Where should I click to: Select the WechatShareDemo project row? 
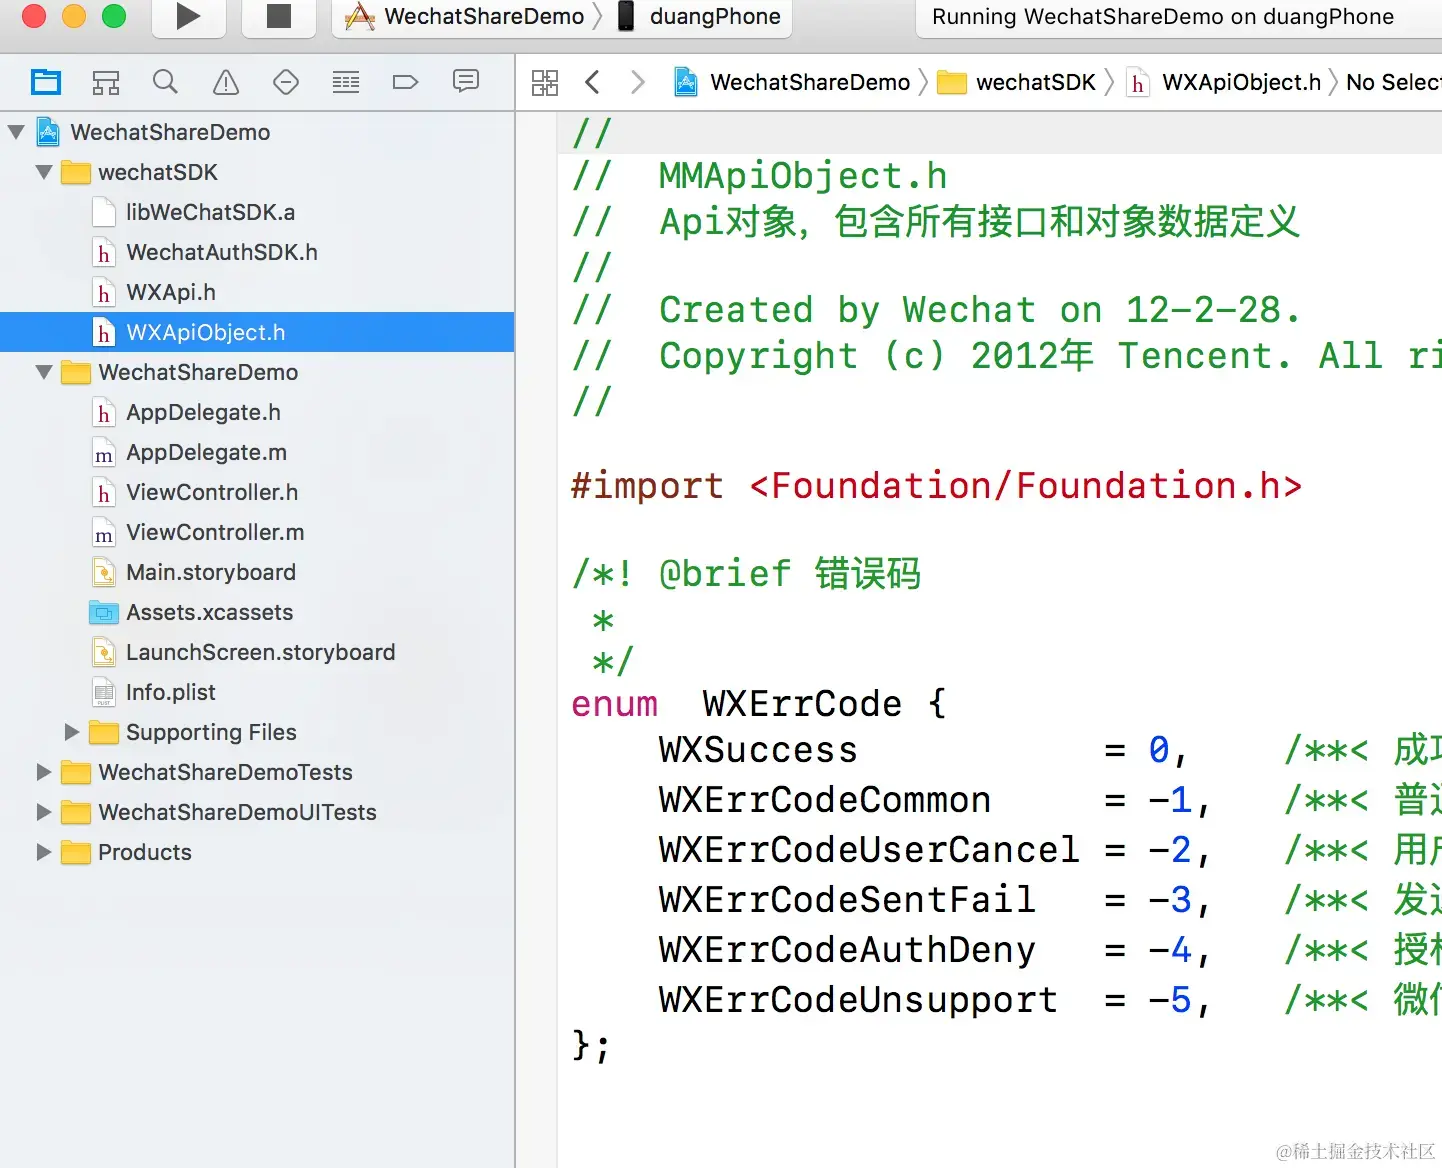point(257,132)
